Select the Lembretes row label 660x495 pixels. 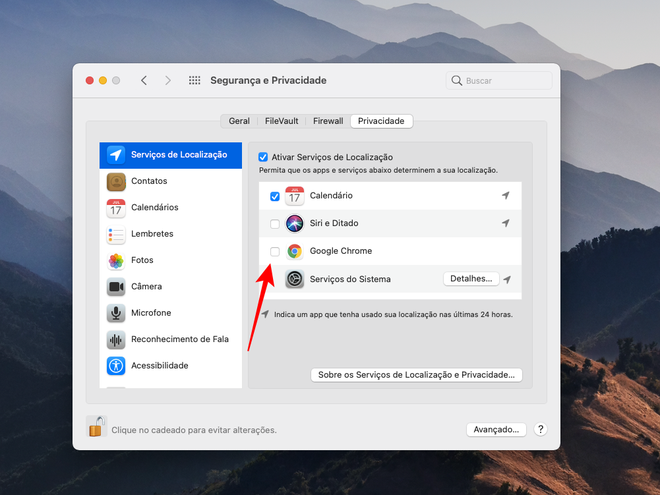click(152, 234)
